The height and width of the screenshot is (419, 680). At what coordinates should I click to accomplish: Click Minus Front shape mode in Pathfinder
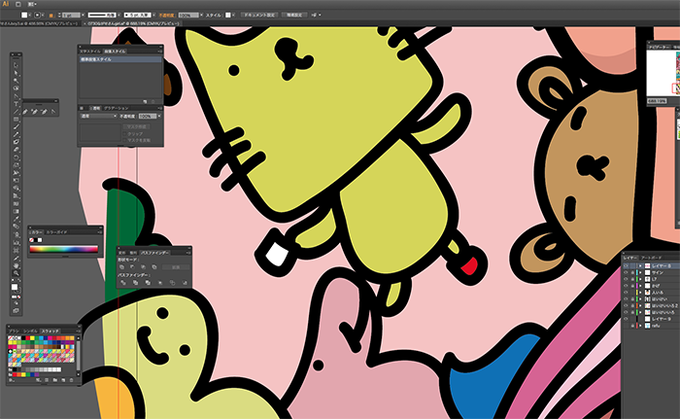[x=132, y=267]
